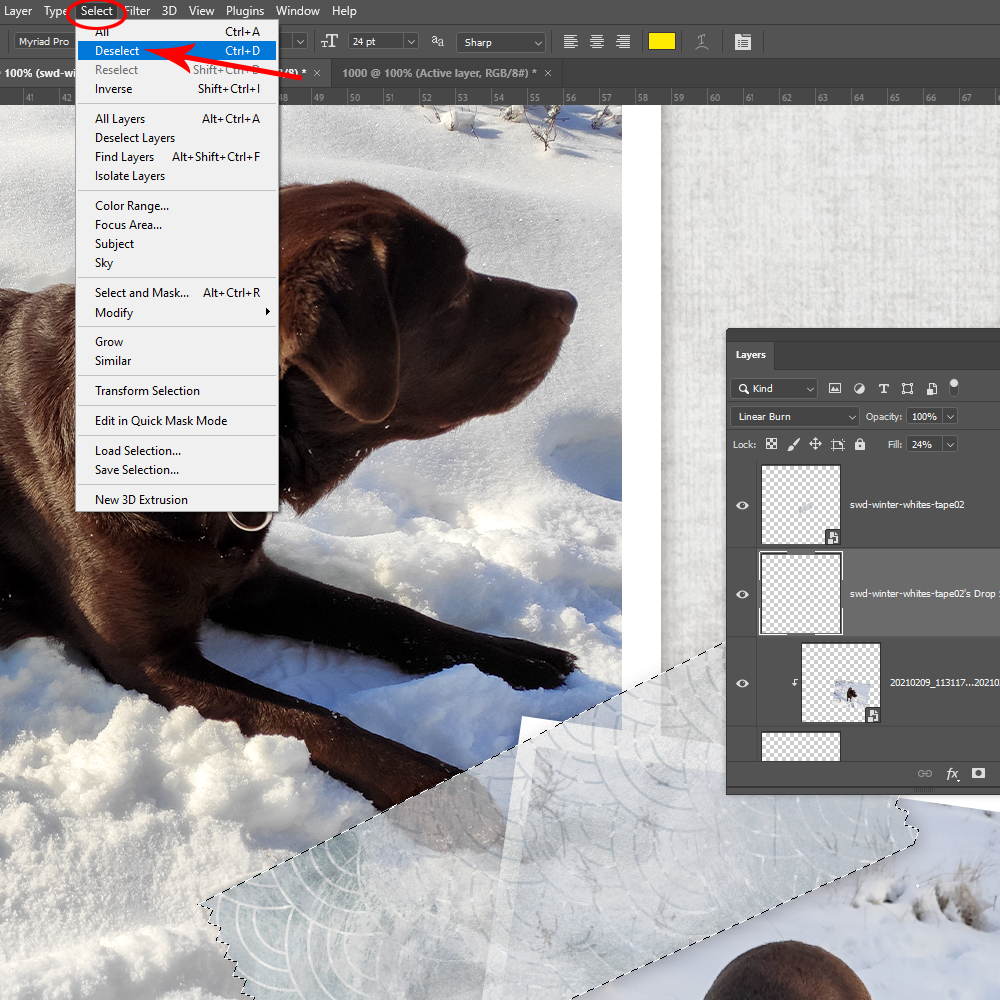Viewport: 1000px width, 1000px height.
Task: Add a layer mask icon
Action: pos(978,773)
